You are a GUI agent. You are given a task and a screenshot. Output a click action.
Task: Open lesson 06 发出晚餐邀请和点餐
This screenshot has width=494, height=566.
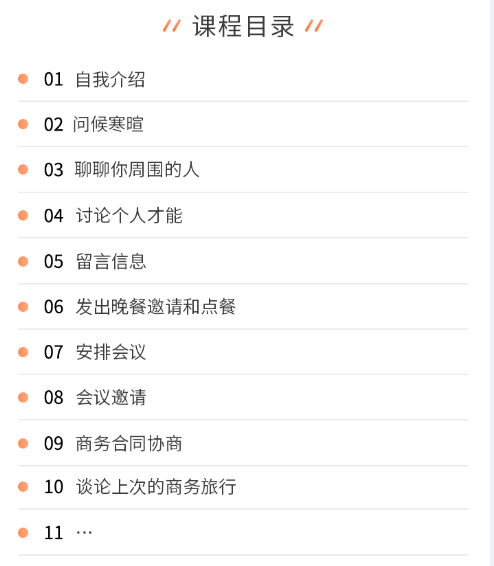point(243,307)
